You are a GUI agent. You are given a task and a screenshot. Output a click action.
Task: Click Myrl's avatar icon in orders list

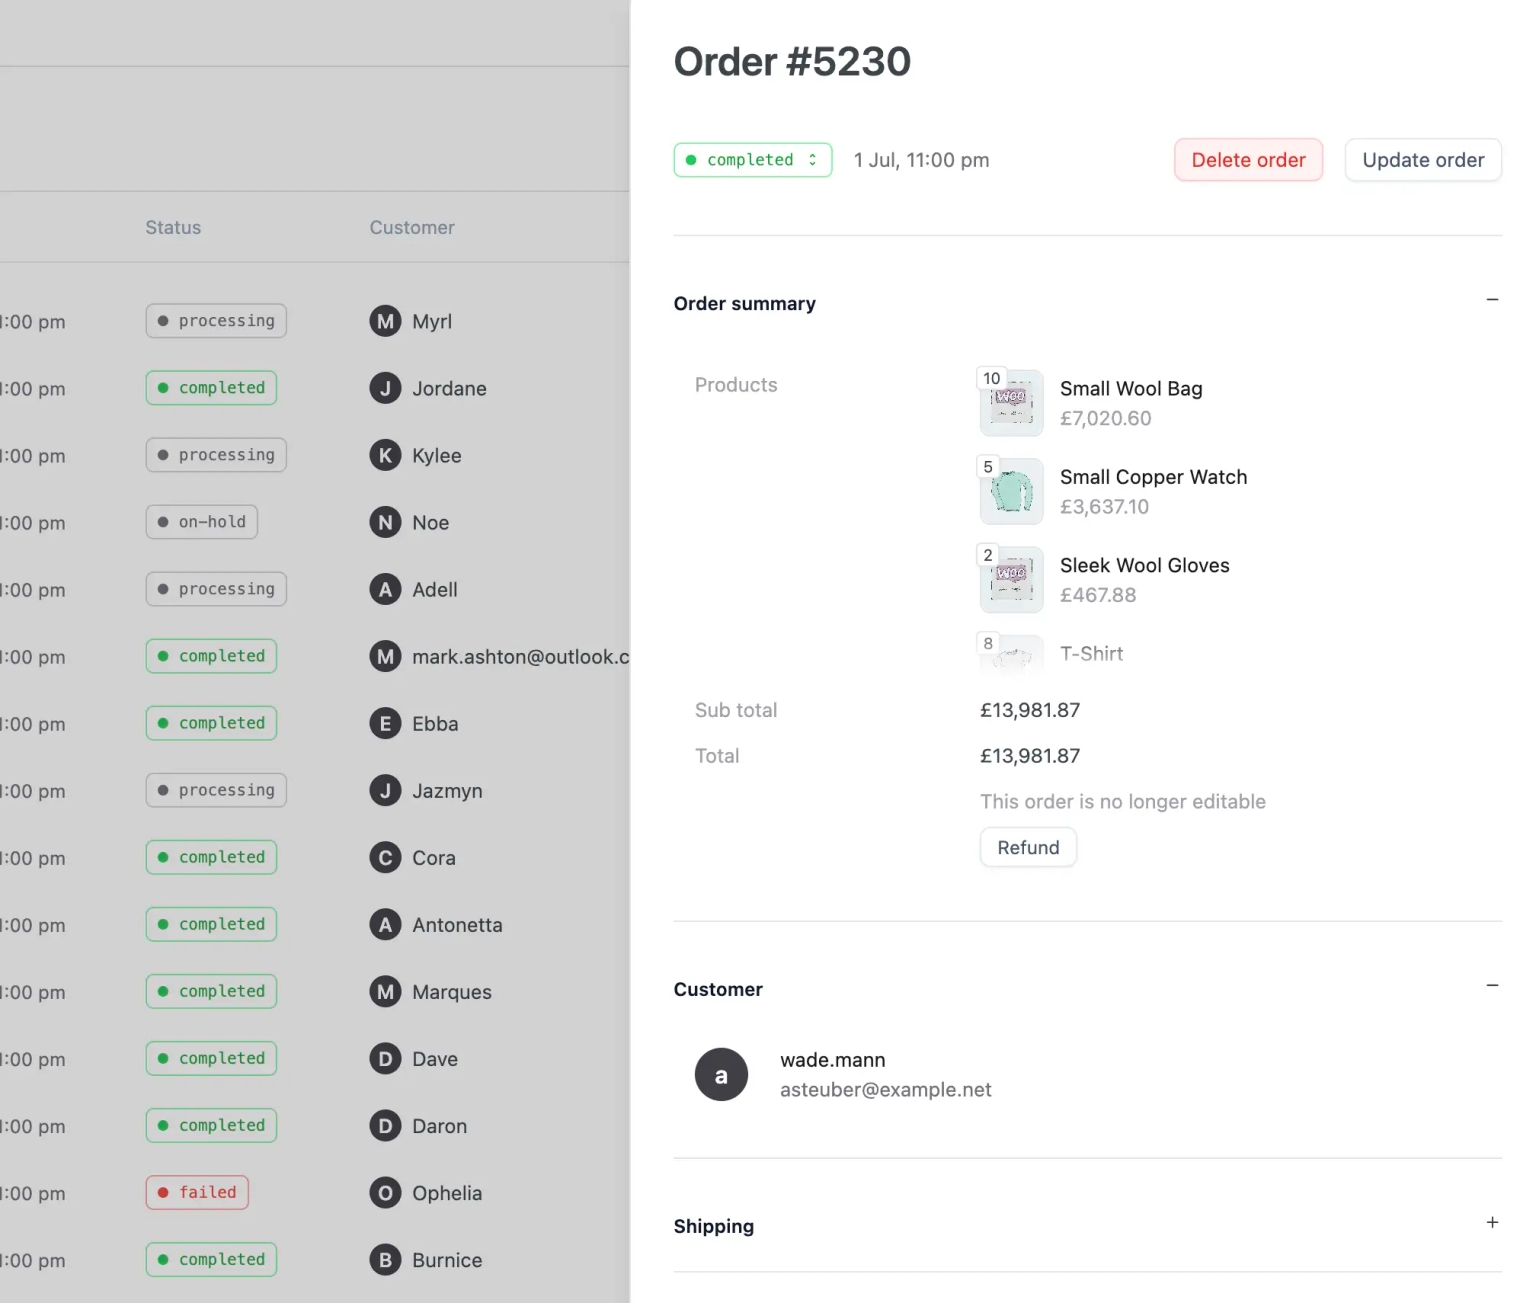[x=385, y=321]
